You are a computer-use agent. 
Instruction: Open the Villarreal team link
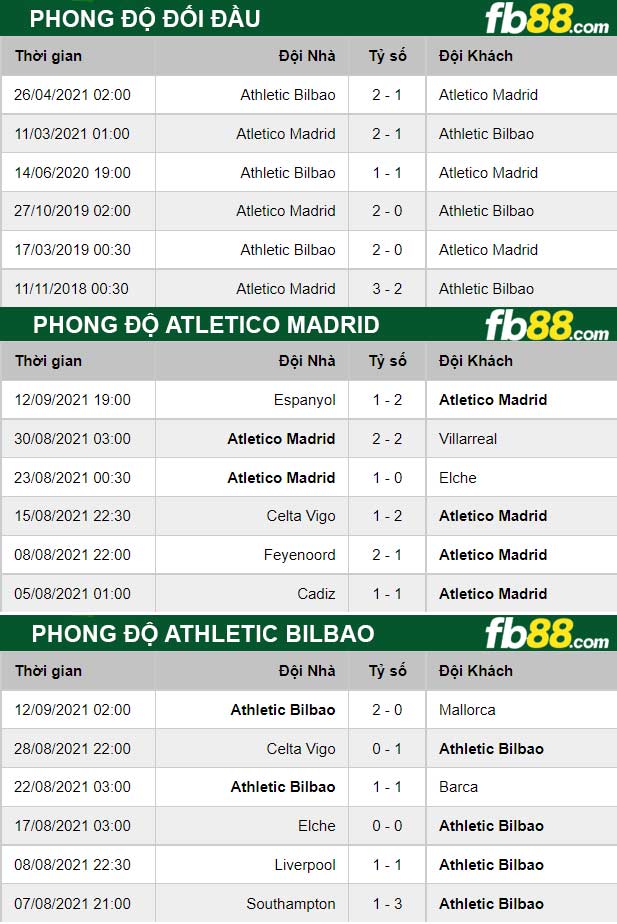(x=468, y=439)
